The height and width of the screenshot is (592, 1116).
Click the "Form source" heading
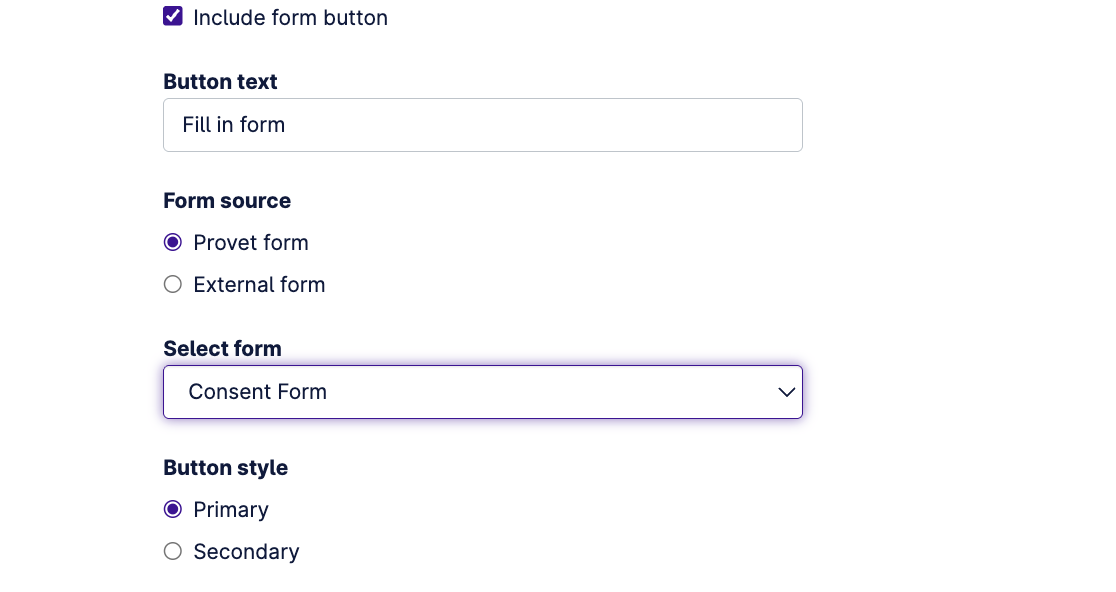click(x=227, y=201)
